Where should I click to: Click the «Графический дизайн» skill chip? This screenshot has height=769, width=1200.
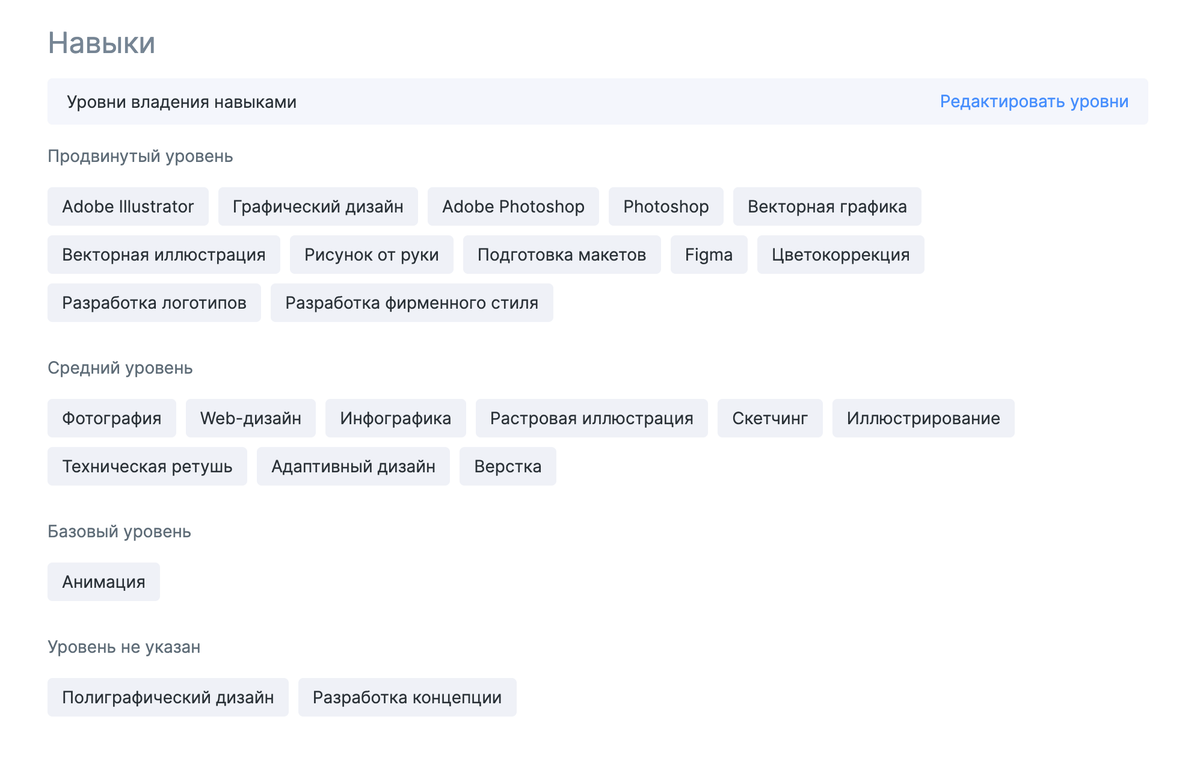(318, 206)
